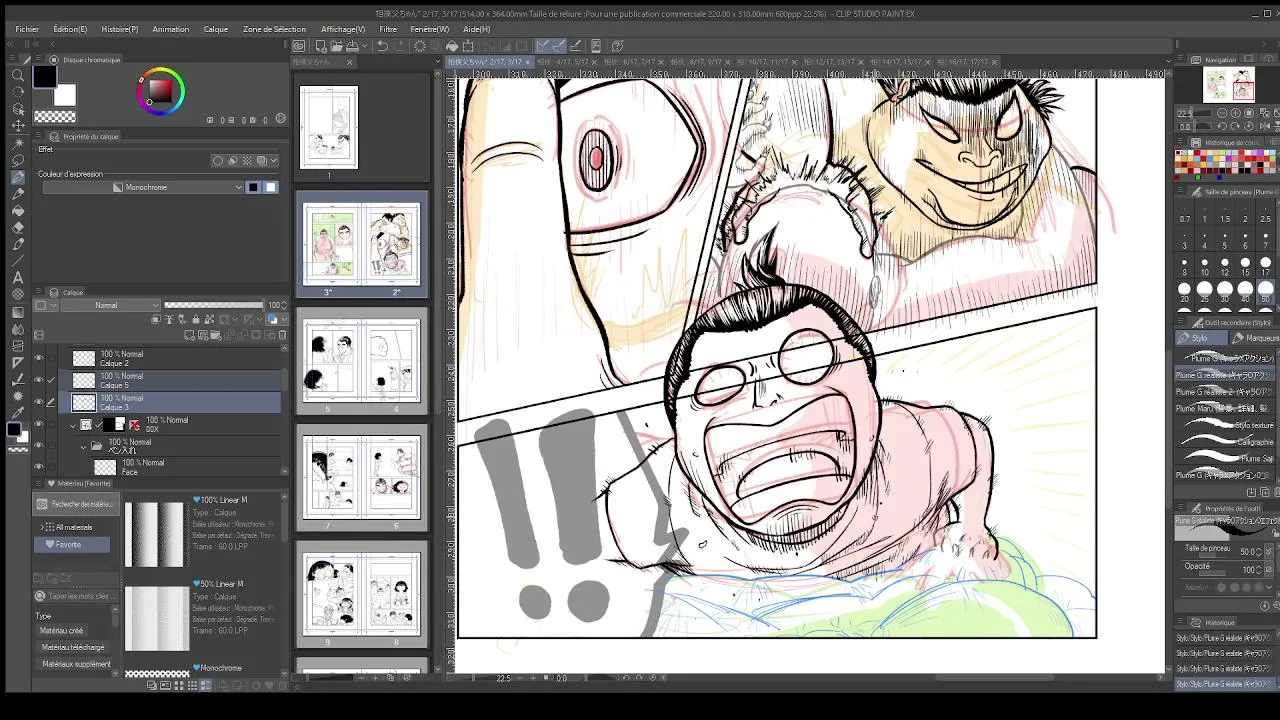Viewport: 1280px width, 720px height.
Task: Select the Favorite materials folder
Action: [x=72, y=545]
